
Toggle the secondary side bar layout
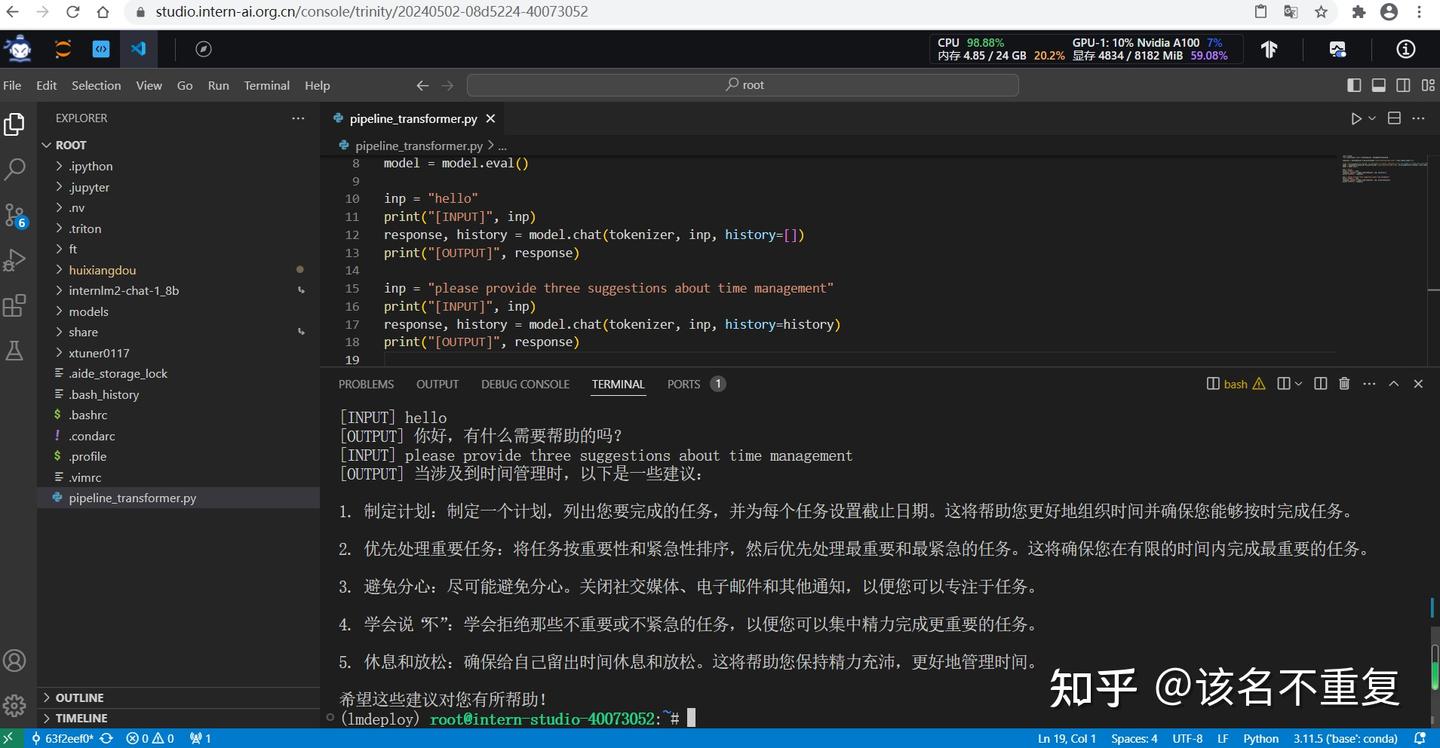[x=1403, y=86]
